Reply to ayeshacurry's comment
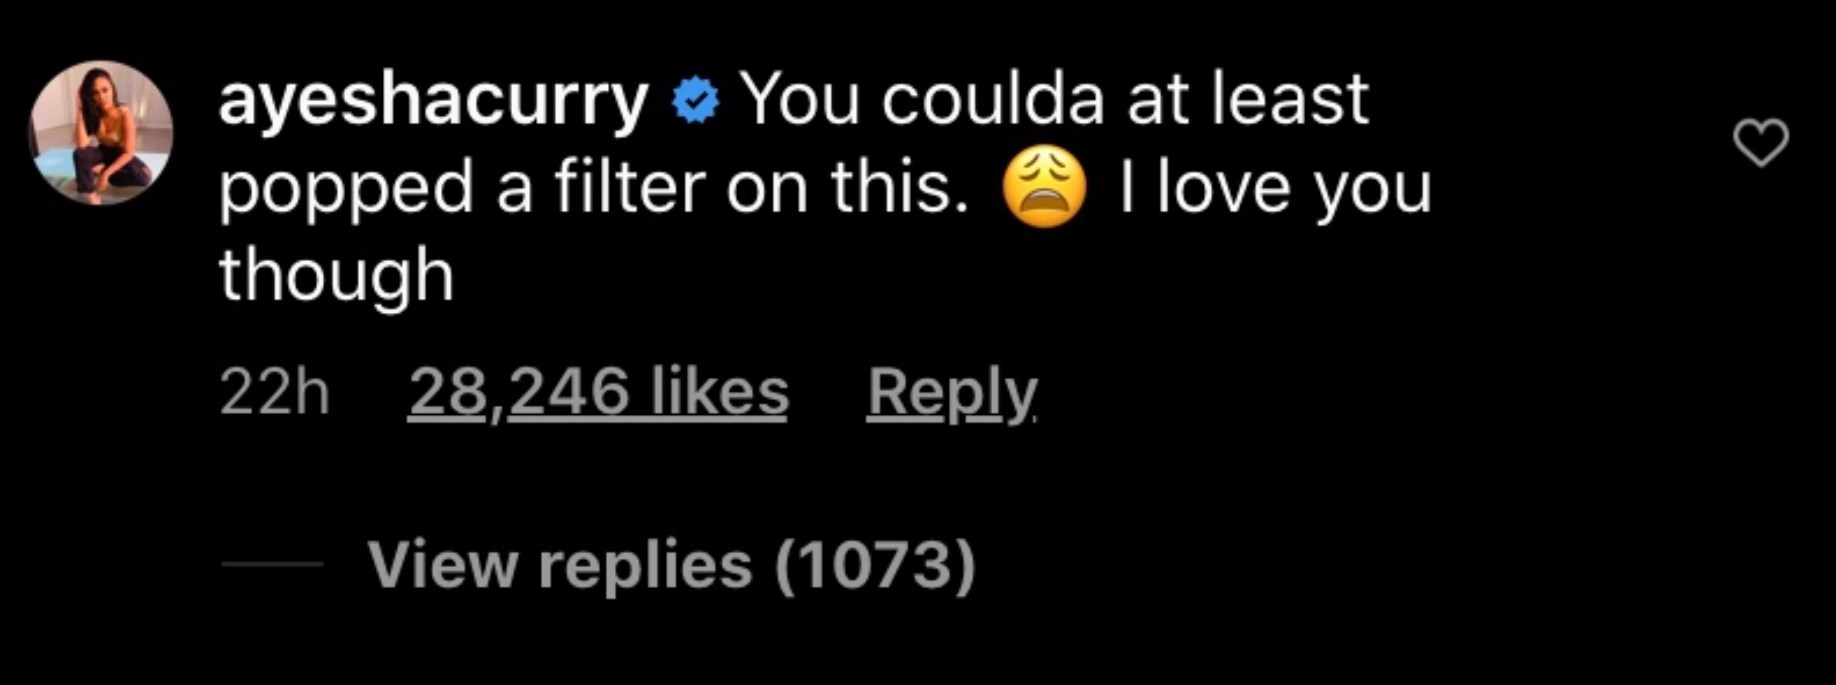This screenshot has width=1836, height=685. 951,391
